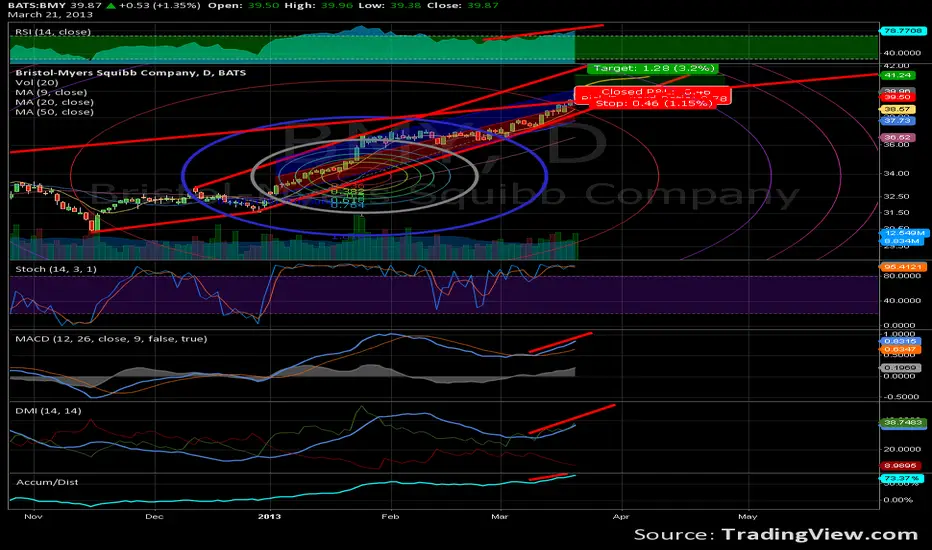The image size is (932, 550).
Task: Click the blue 0.8316 MACD value tag
Action: 899,341
